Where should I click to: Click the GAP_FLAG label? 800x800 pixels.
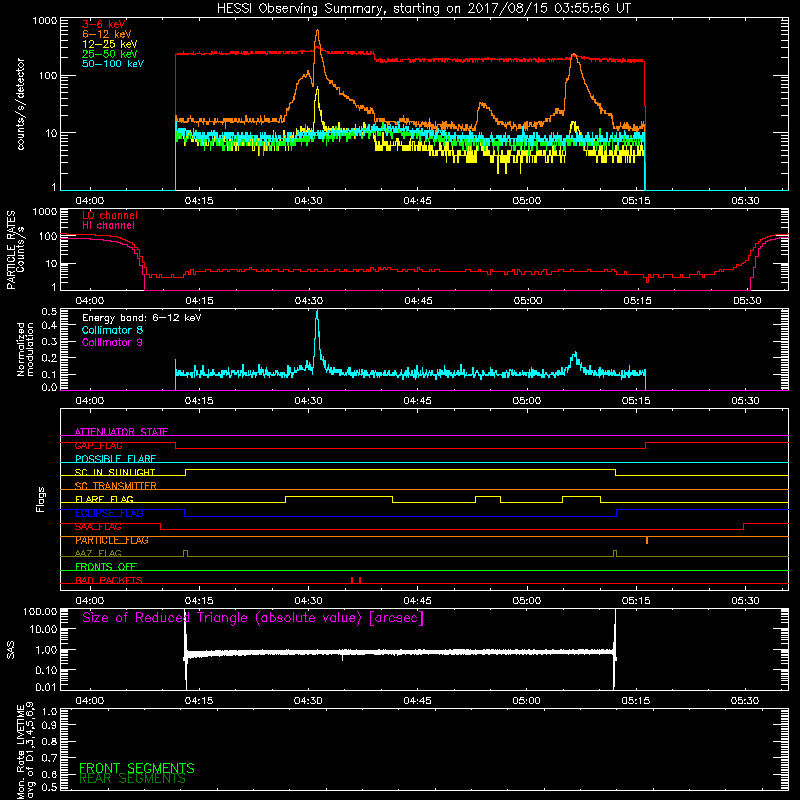(x=98, y=445)
